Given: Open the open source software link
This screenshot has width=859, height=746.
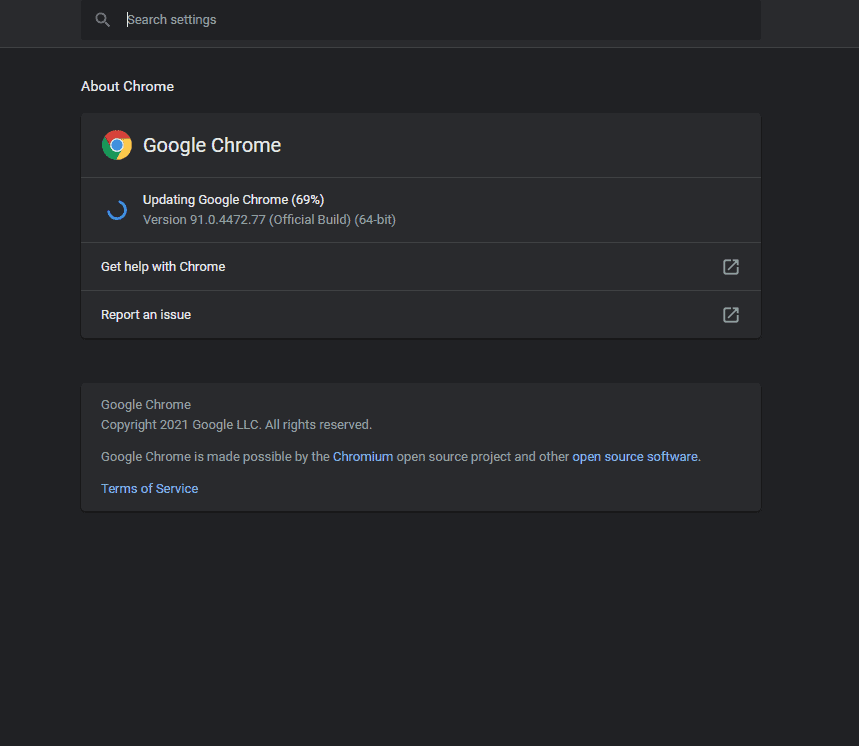Looking at the screenshot, I should [x=635, y=457].
